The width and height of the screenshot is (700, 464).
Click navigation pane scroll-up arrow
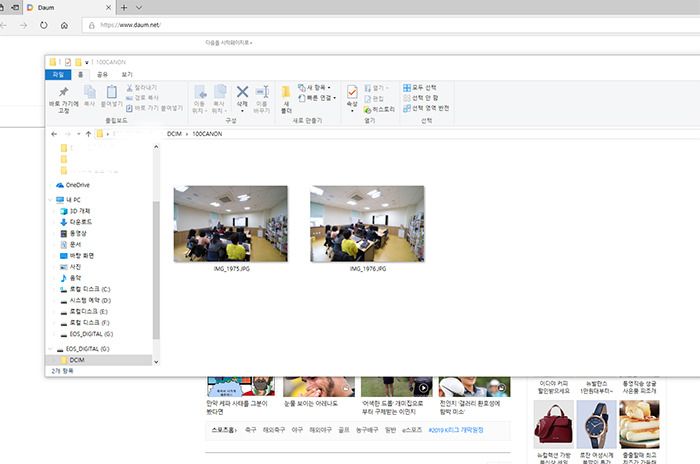(x=156, y=147)
